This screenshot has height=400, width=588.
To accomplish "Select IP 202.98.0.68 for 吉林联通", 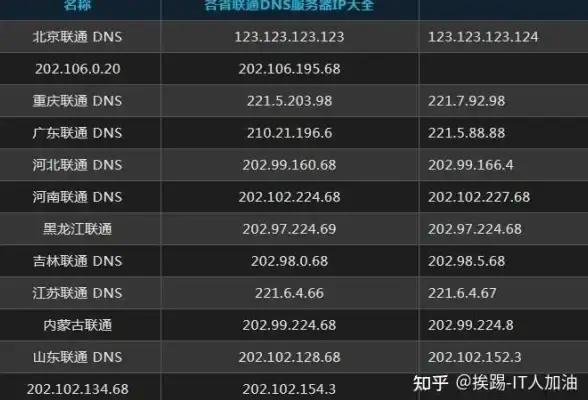I will click(x=289, y=261).
